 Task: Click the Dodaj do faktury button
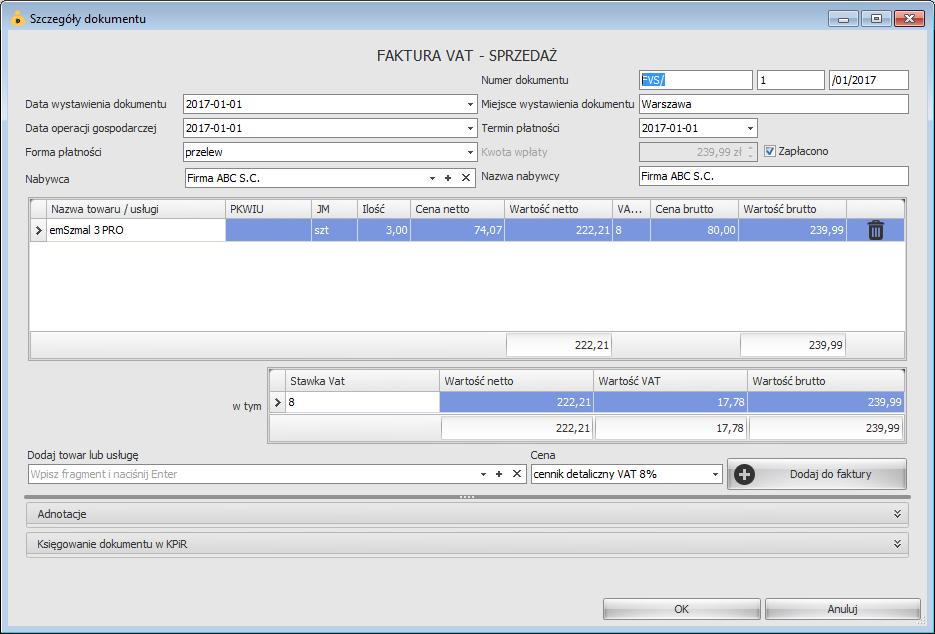pyautogui.click(x=817, y=474)
